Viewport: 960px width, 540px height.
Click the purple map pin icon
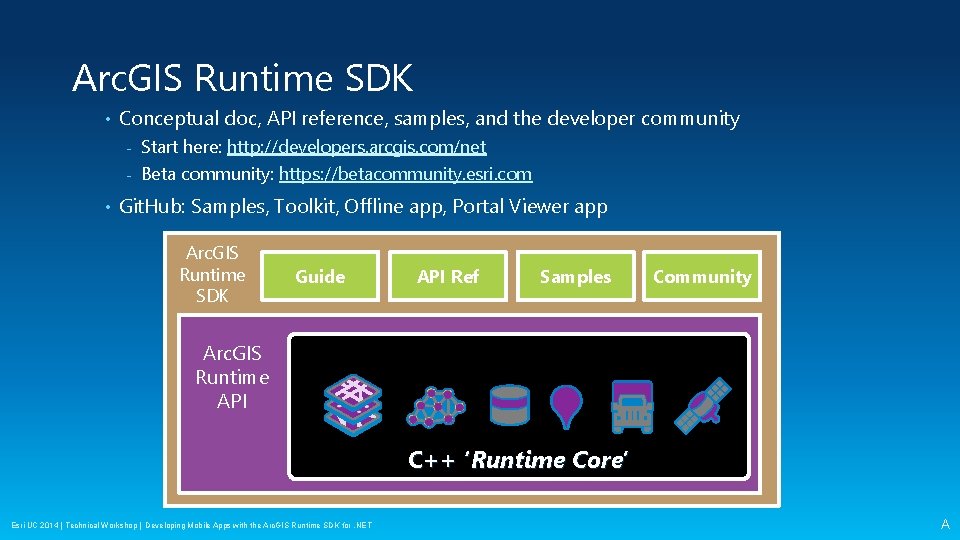pos(566,407)
